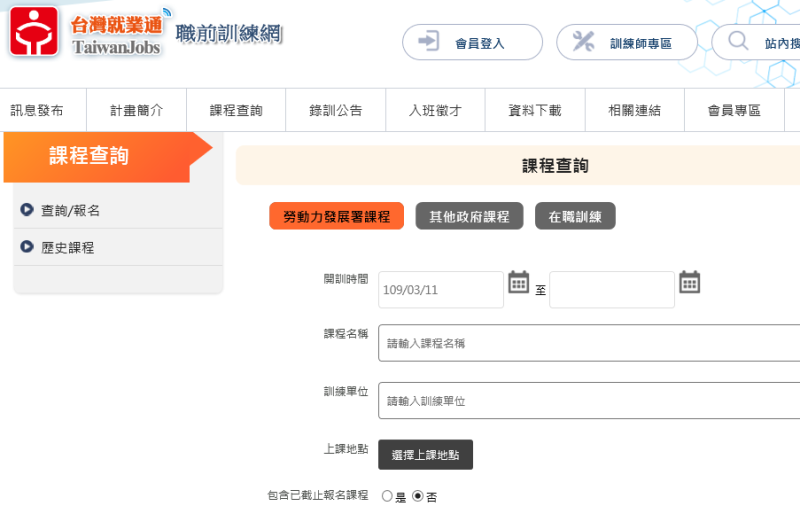Open the start date calendar icon
800x506 pixels.
tap(518, 282)
